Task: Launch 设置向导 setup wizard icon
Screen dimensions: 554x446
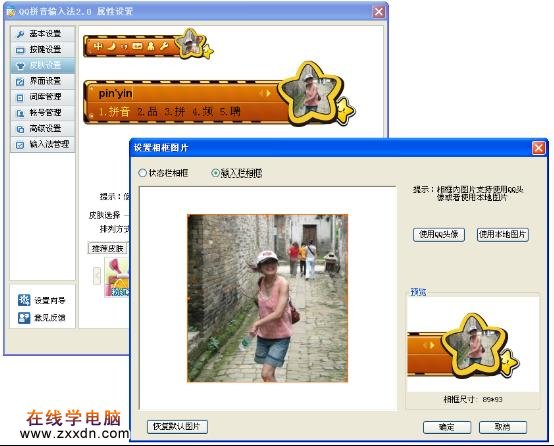Action: [x=24, y=300]
